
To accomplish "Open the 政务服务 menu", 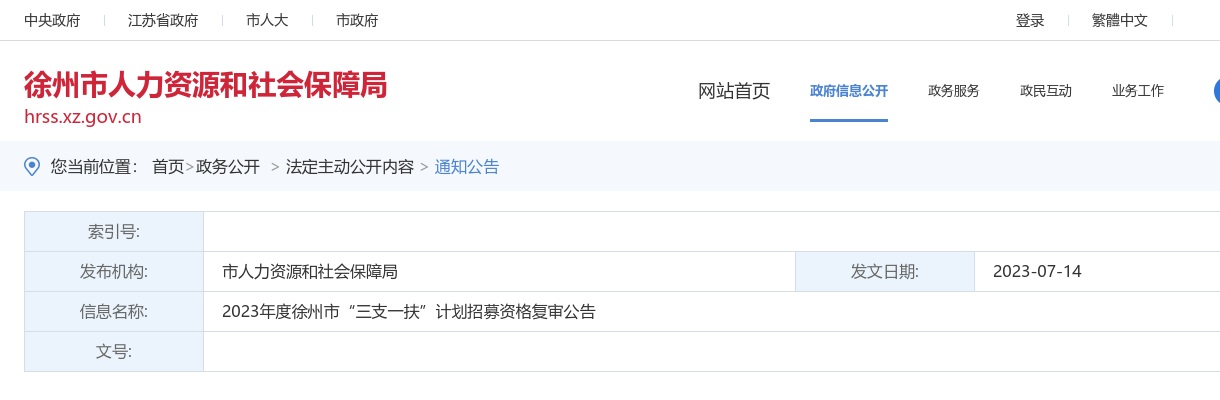I will click(954, 91).
